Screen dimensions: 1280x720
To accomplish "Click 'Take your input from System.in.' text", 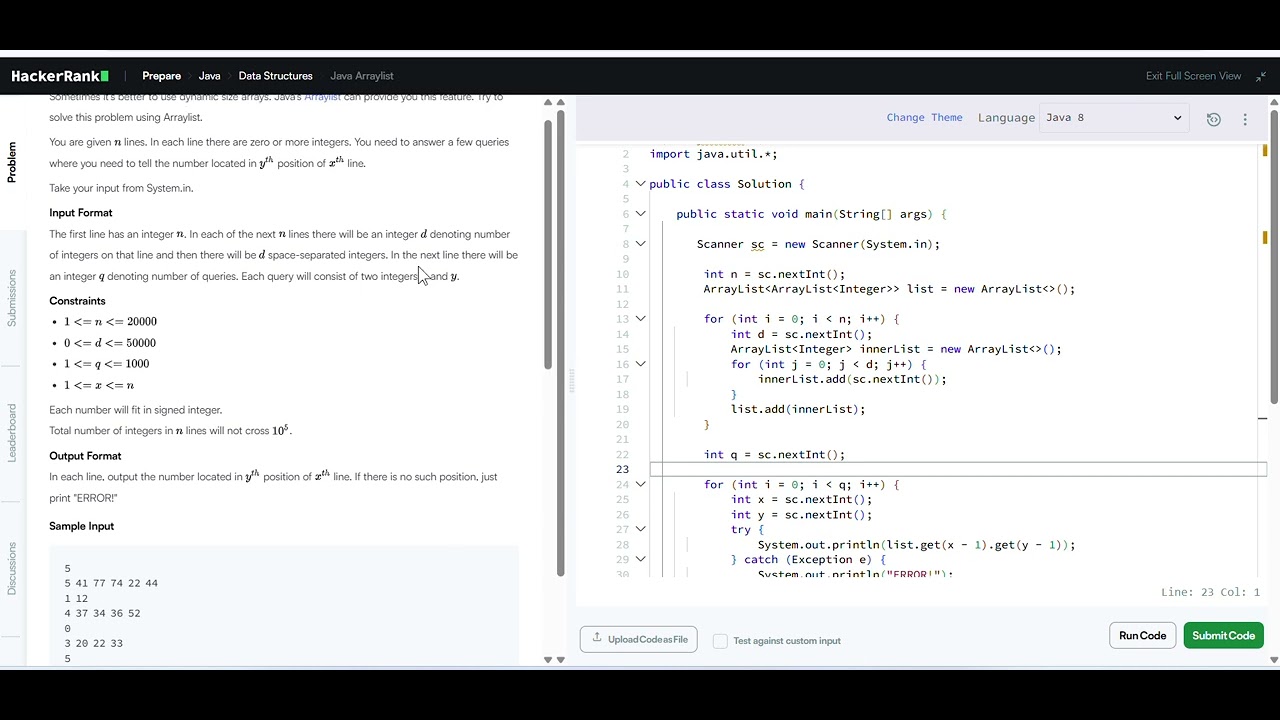I will [x=121, y=188].
